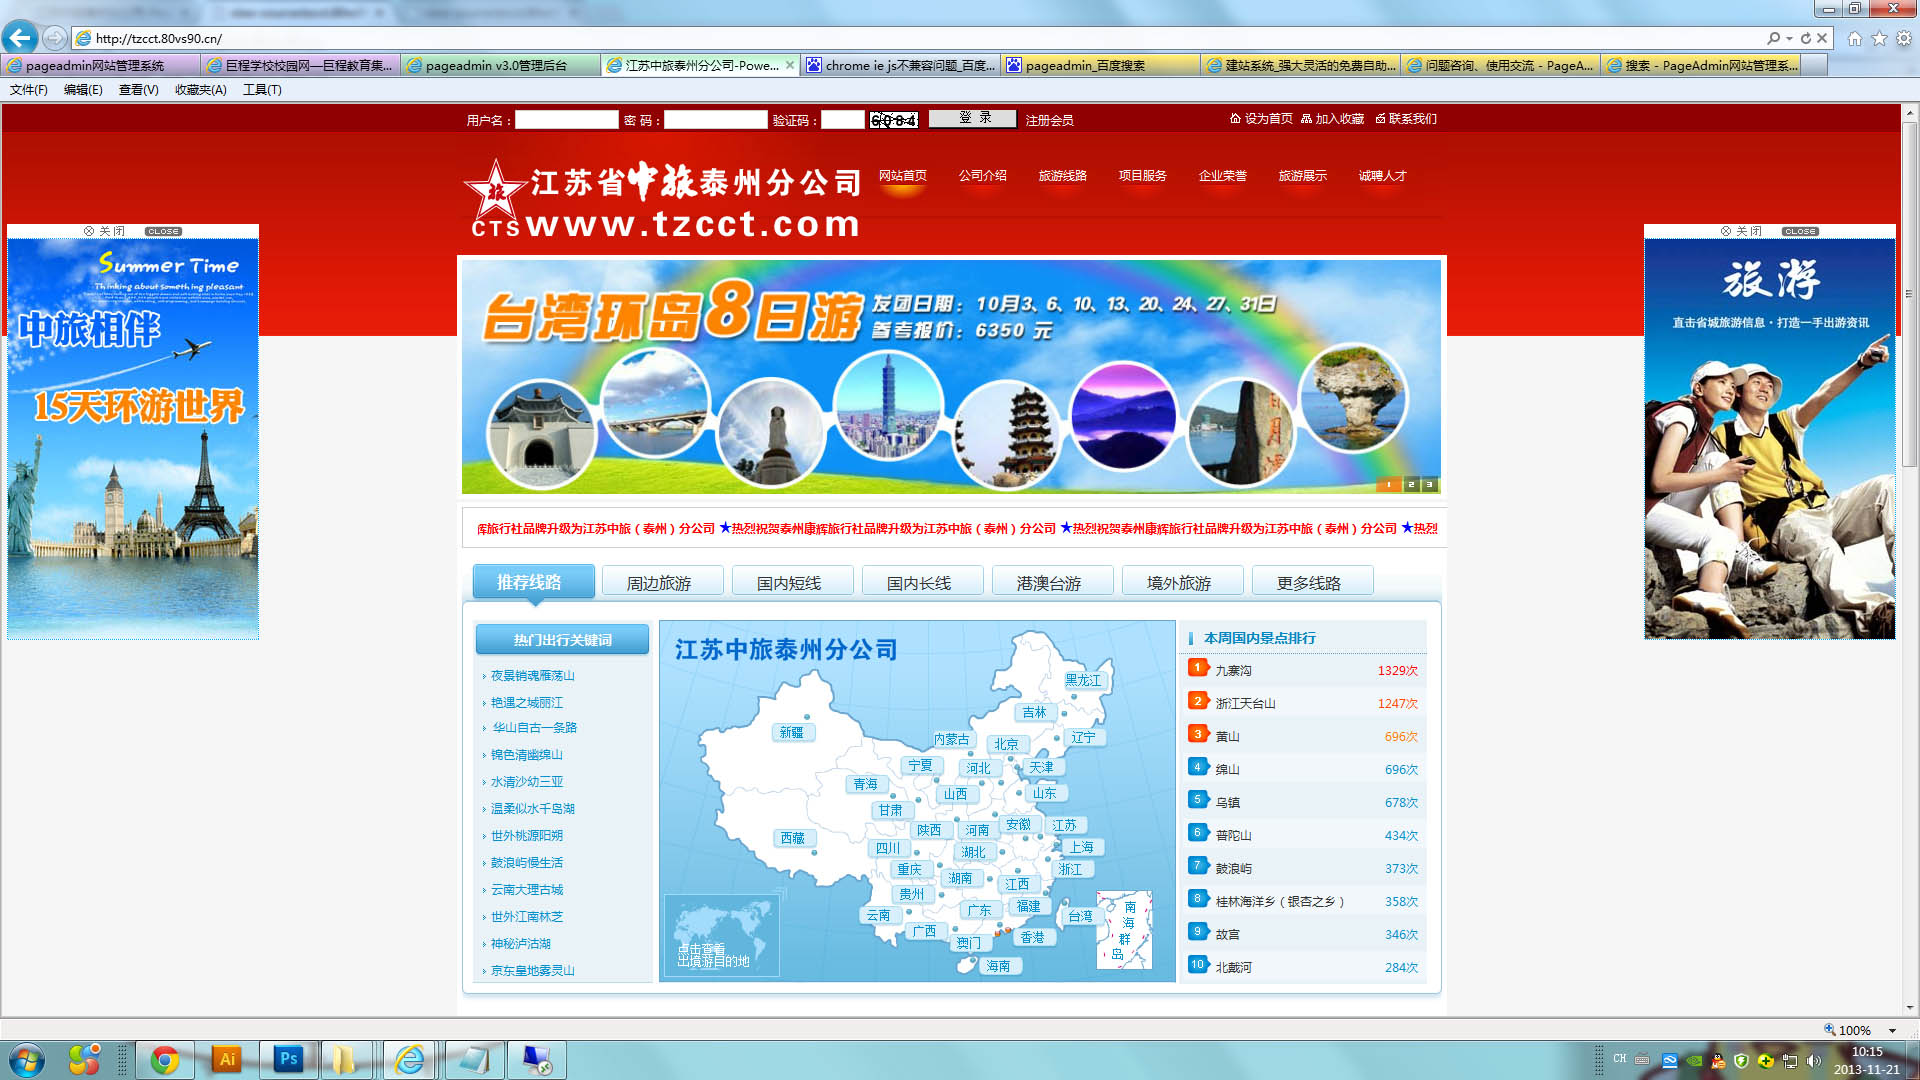This screenshot has height=1080, width=1920.
Task: Click the 用户名 input field
Action: tap(566, 120)
